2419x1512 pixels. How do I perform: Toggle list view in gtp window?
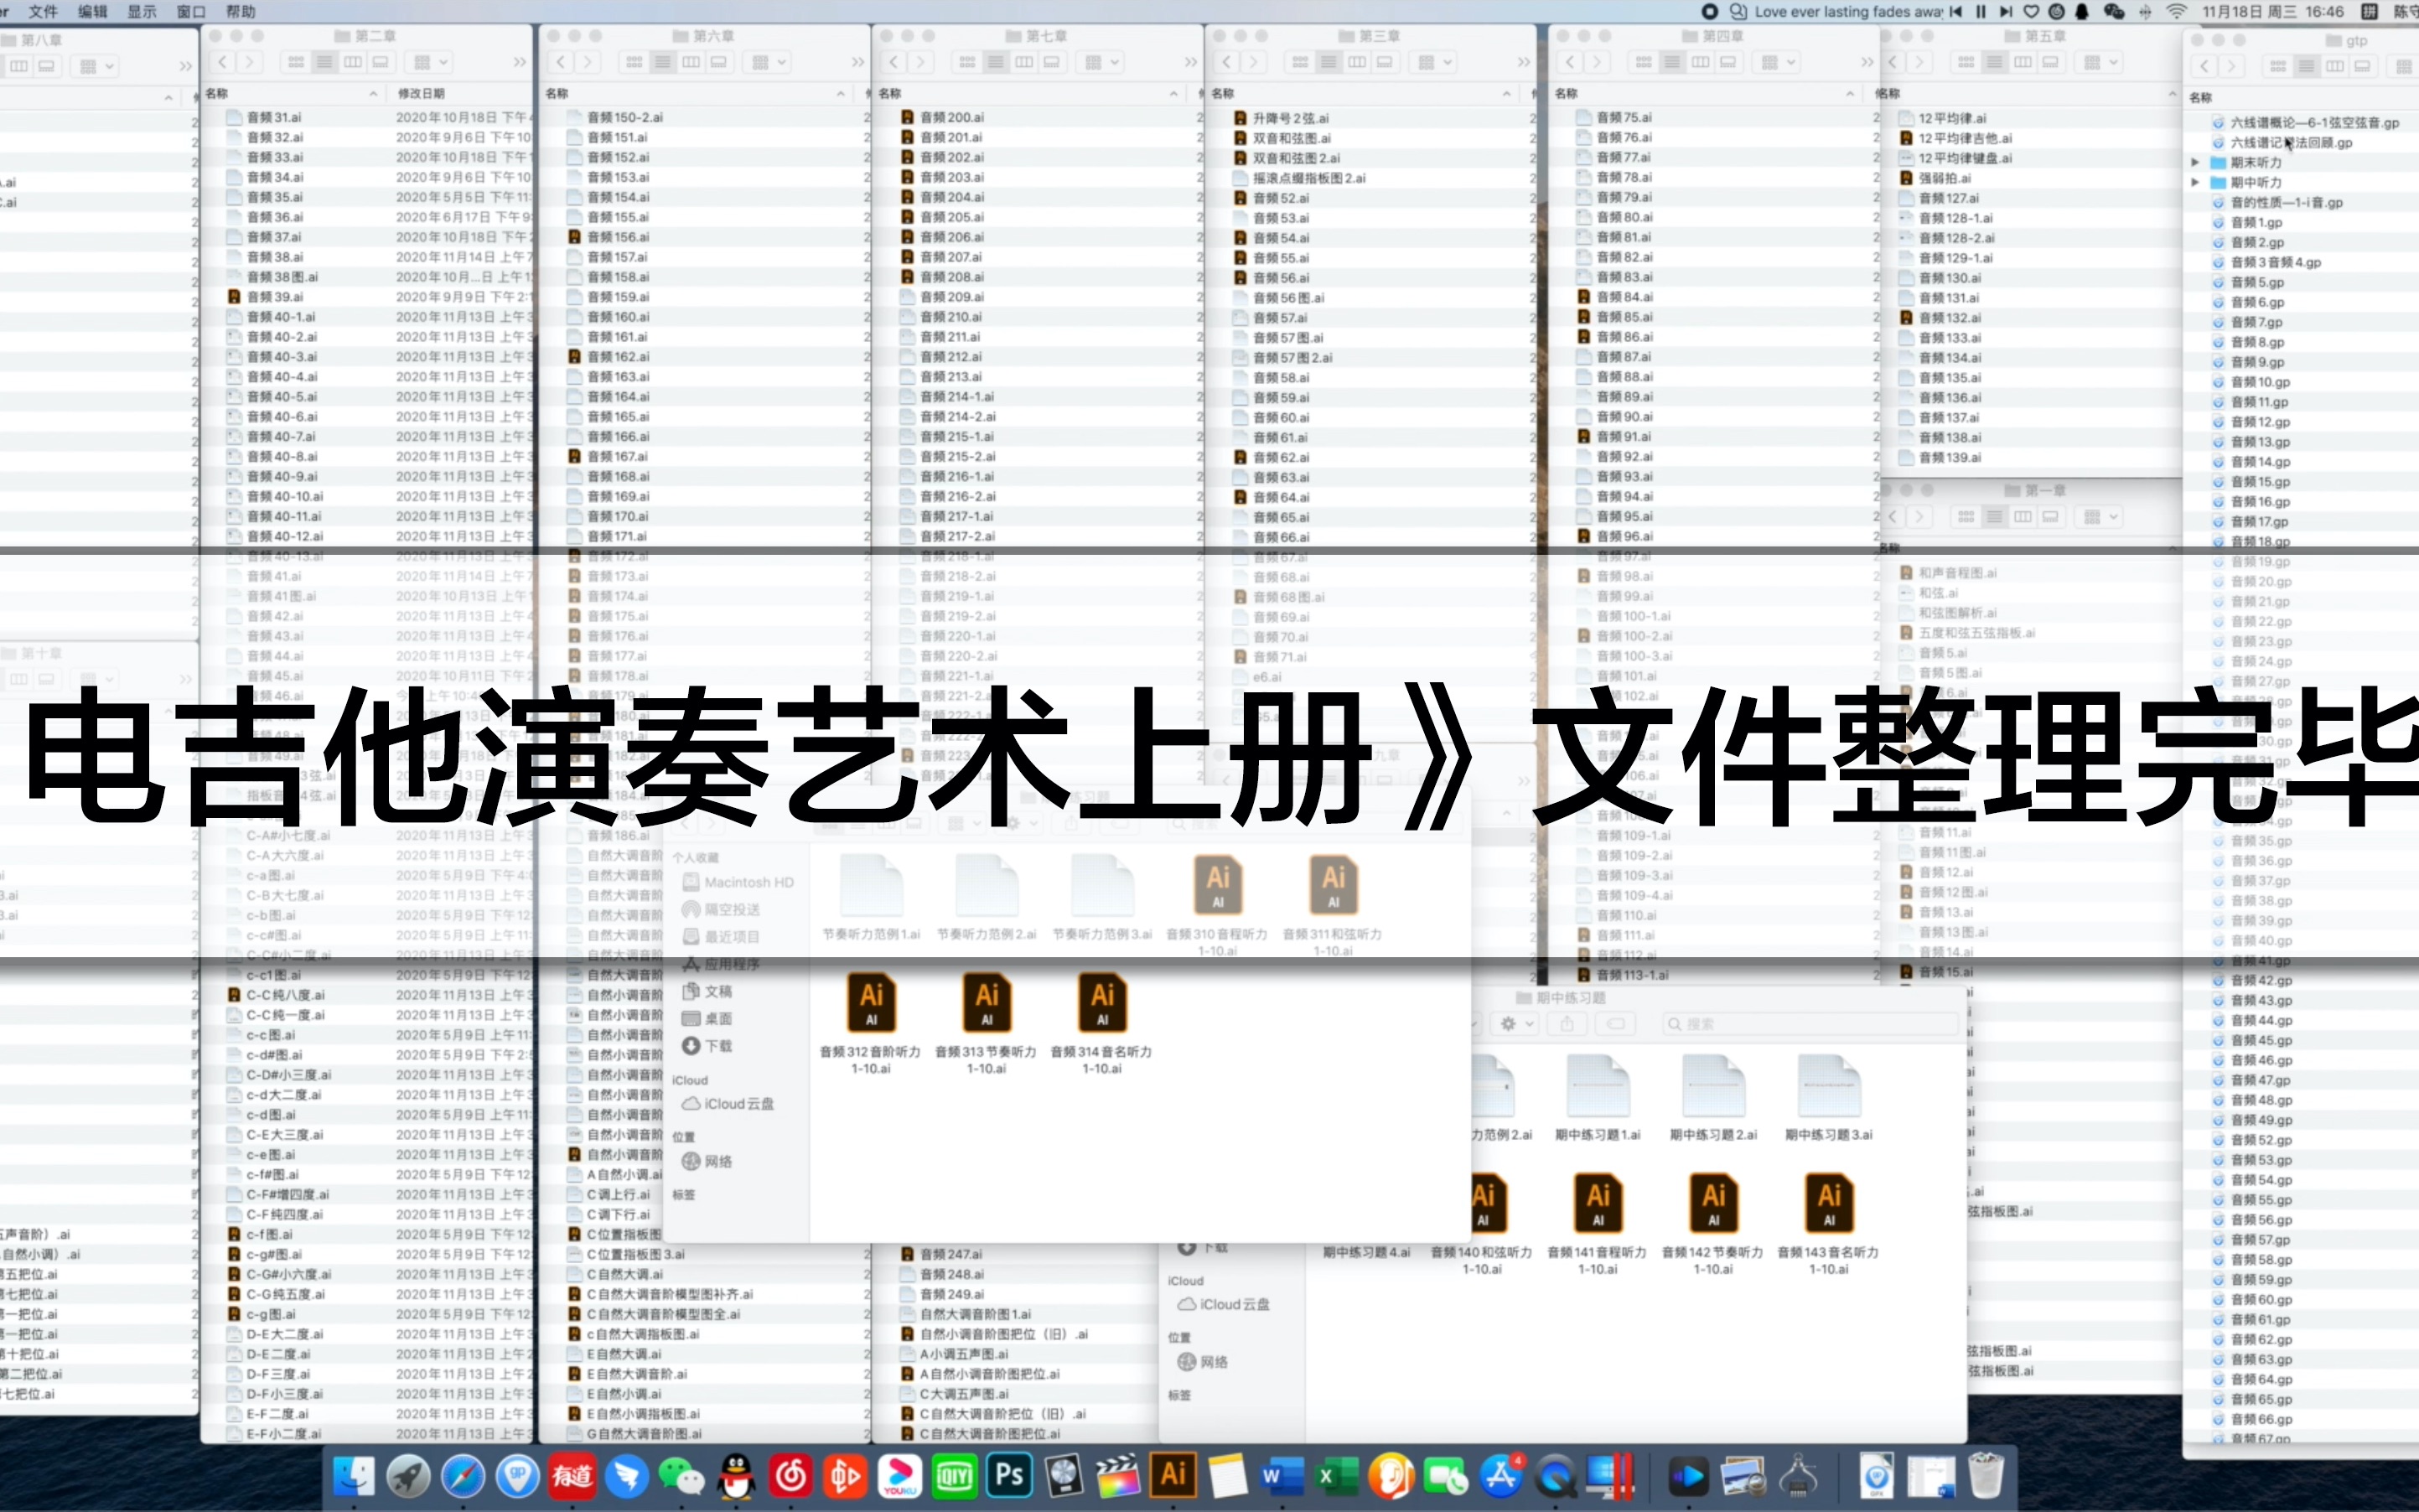click(x=2306, y=66)
